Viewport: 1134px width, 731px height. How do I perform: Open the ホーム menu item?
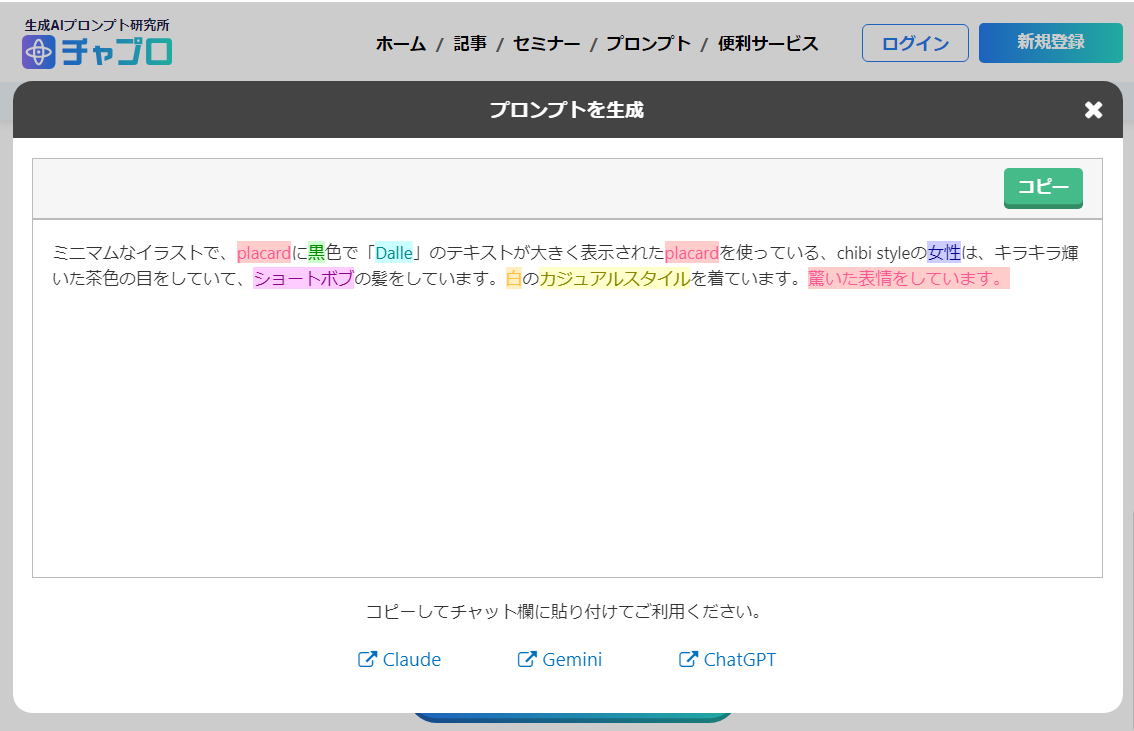401,44
